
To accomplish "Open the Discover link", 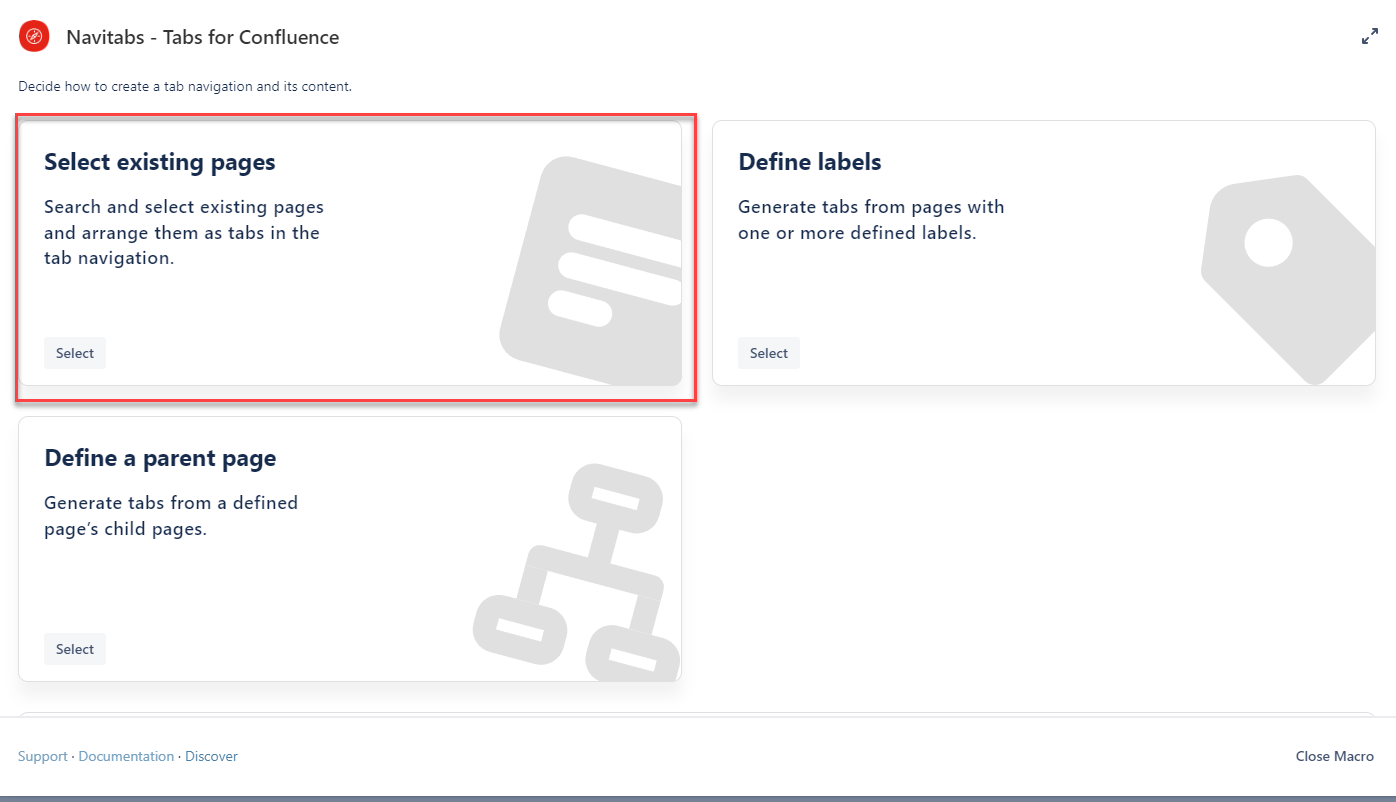I will (211, 756).
